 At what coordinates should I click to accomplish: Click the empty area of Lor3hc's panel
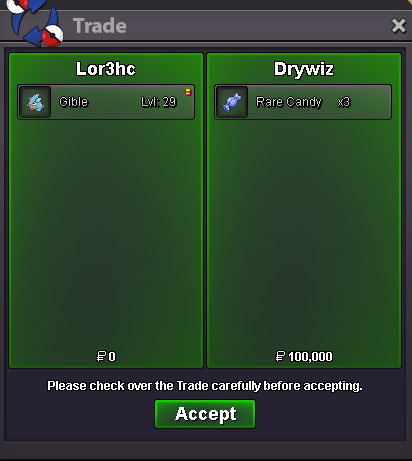pos(106,233)
